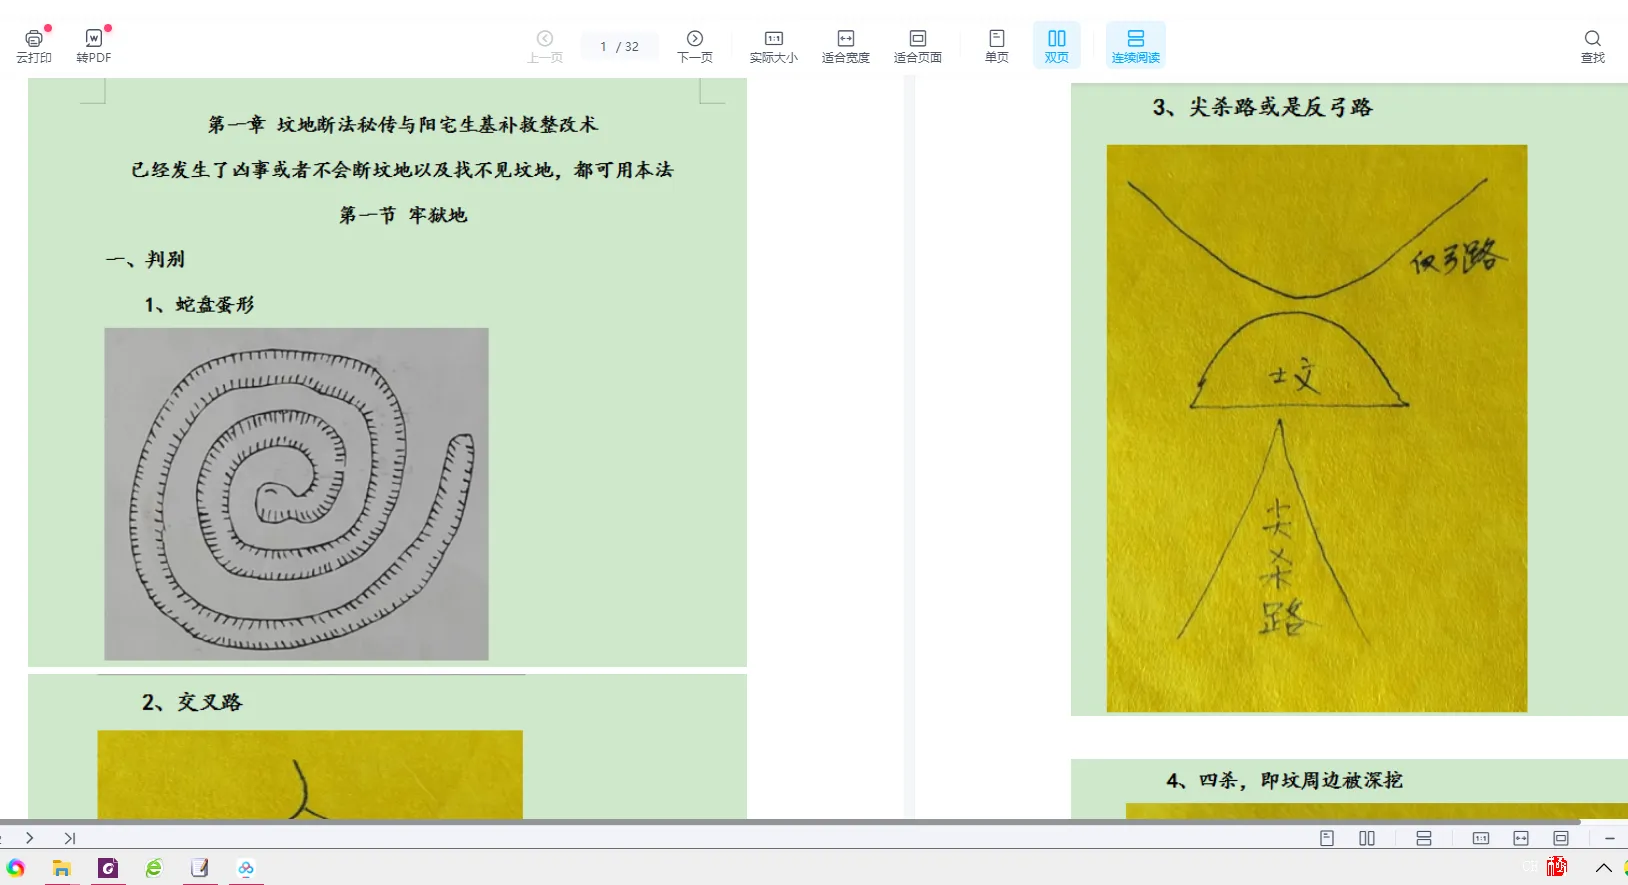Open the find (查找) search tool
Screen dimensions: 1628x885
coord(1593,46)
